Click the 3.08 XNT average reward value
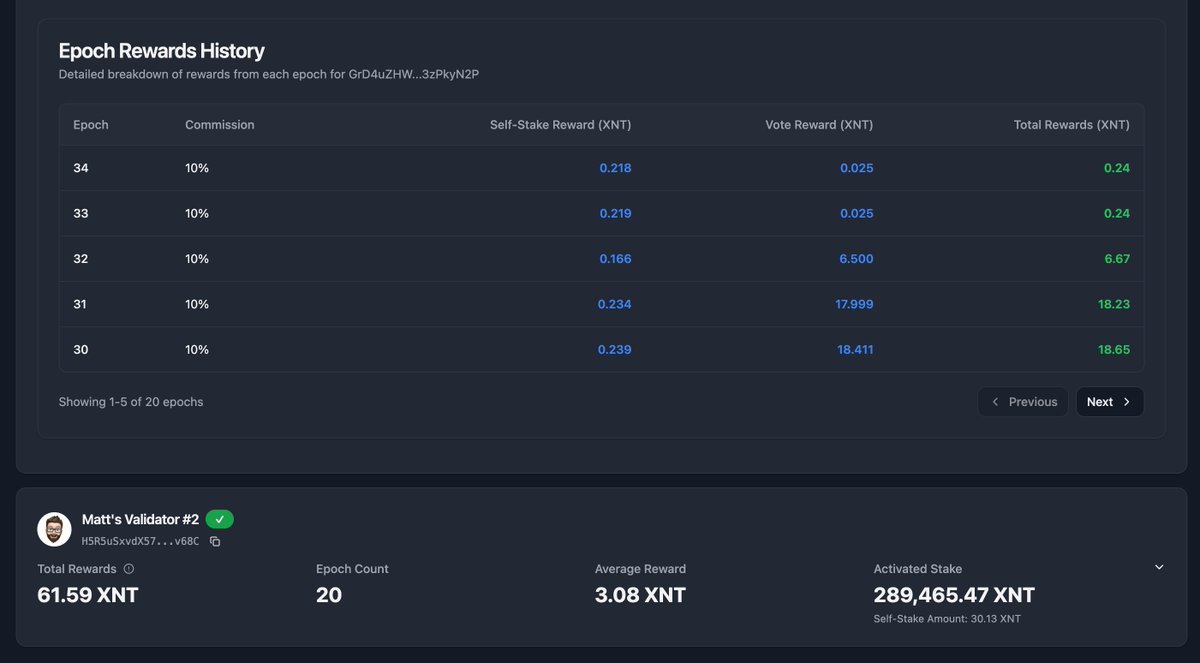Viewport: 1200px width, 663px height. (640, 595)
